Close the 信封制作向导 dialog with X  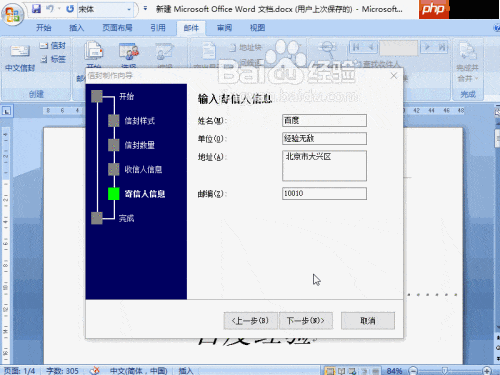tap(394, 76)
